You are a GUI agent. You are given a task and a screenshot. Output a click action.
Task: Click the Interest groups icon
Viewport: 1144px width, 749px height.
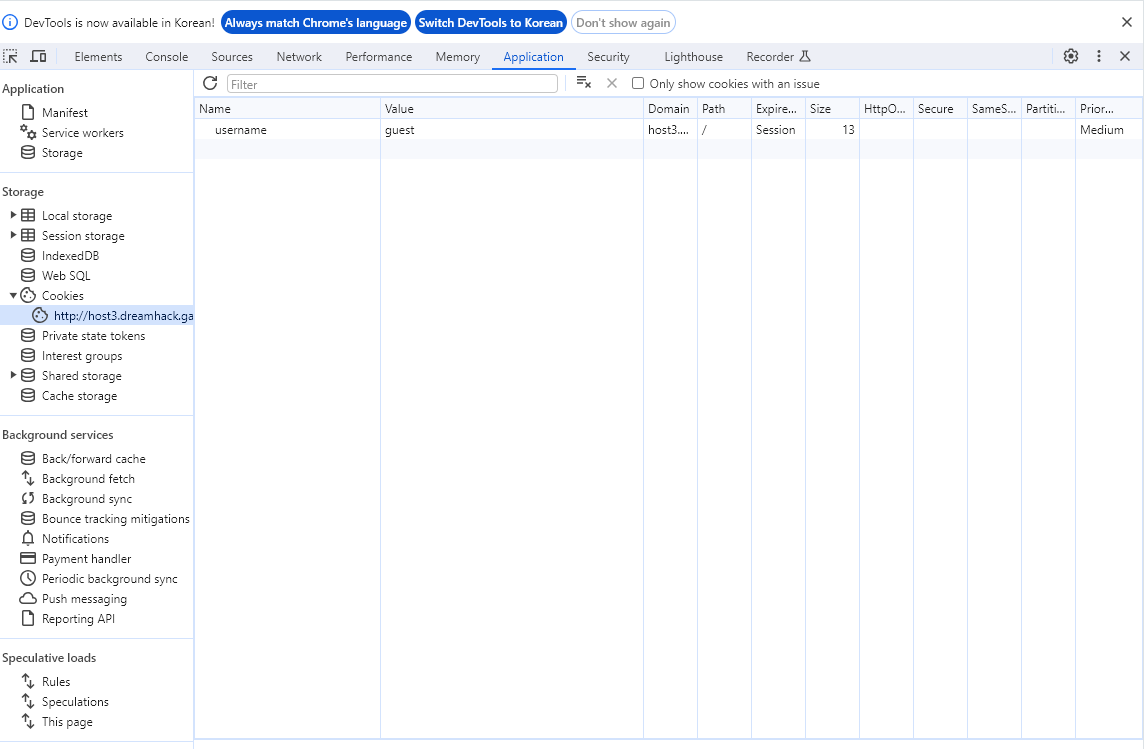coord(28,355)
